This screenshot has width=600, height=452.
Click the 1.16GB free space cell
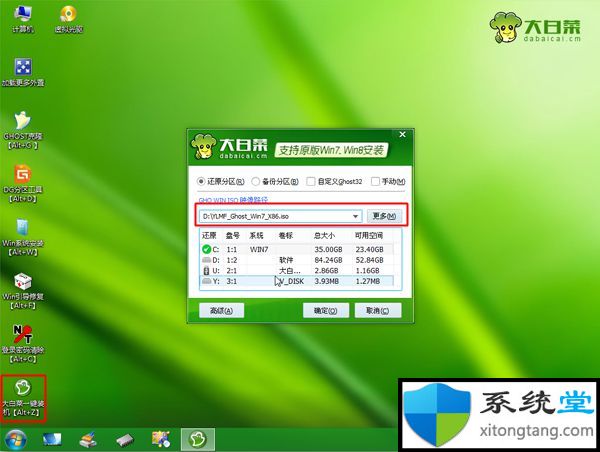[367, 271]
